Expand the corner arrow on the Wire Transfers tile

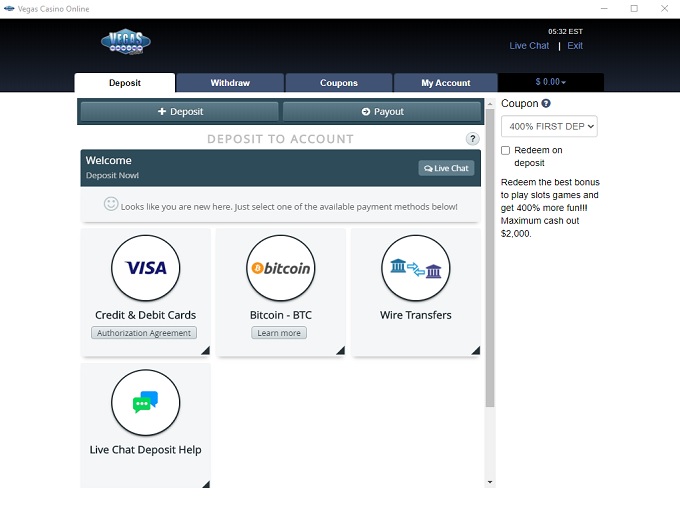tap(475, 350)
